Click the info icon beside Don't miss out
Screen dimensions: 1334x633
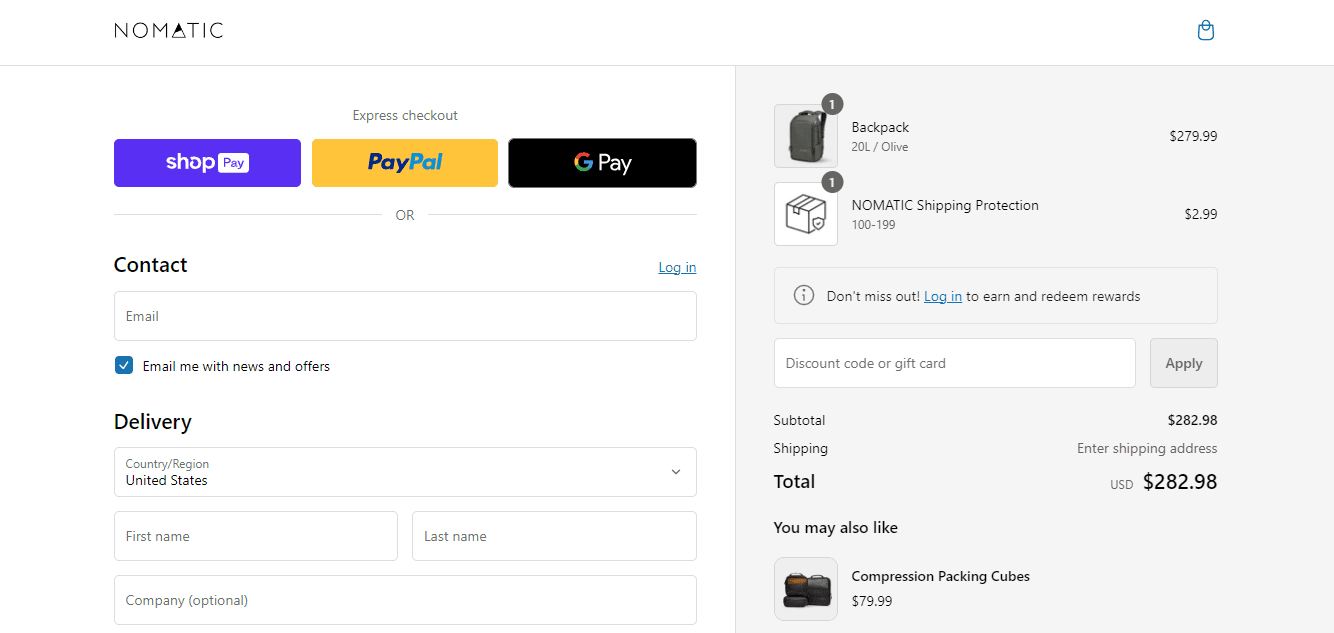pyautogui.click(x=803, y=295)
